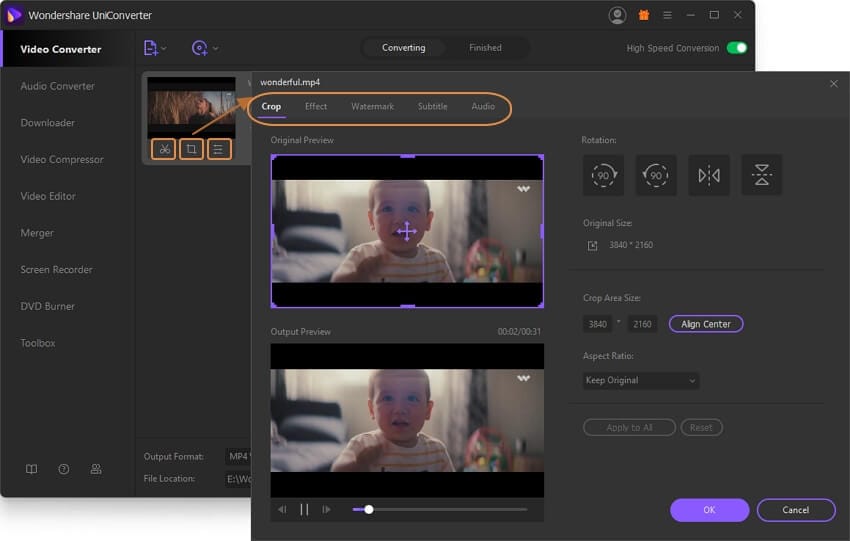Screen dimensions: 850x541
Task: Toggle High Speed Conversion switch
Action: click(737, 48)
